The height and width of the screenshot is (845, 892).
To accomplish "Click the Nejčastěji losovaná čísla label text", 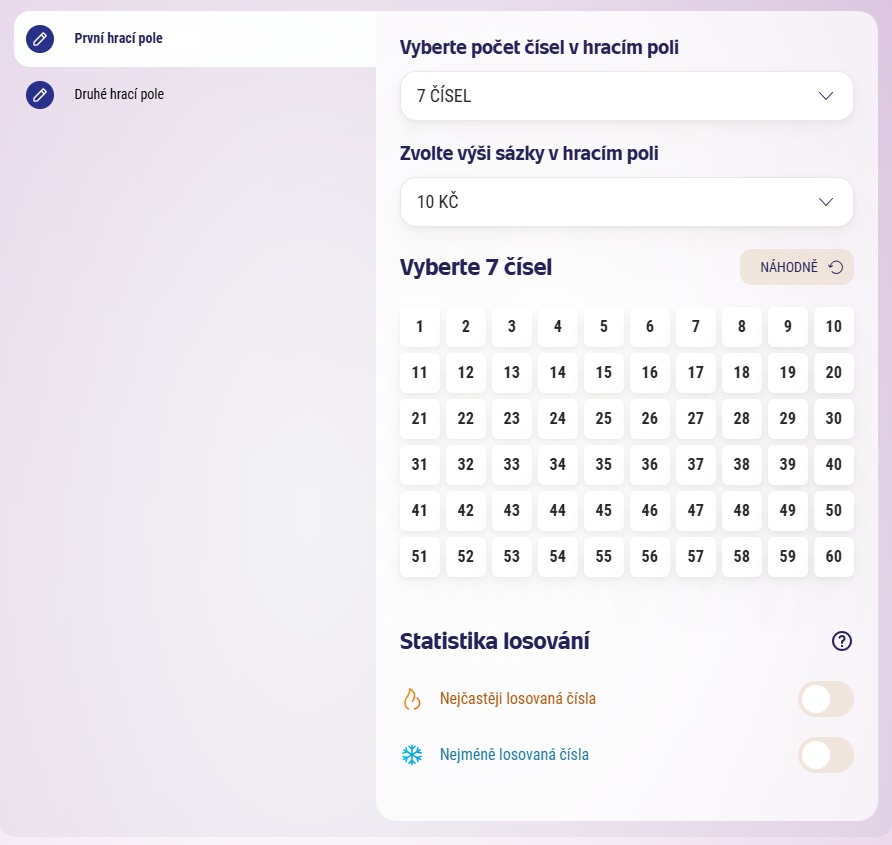I will pyautogui.click(x=518, y=699).
